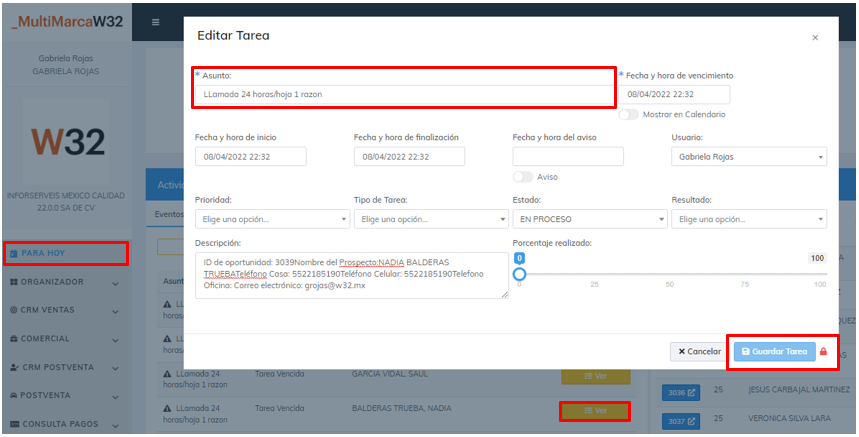The image size is (859, 437).
Task: Click GARCIA VIDAL, SAUL cell
Action: point(390,374)
